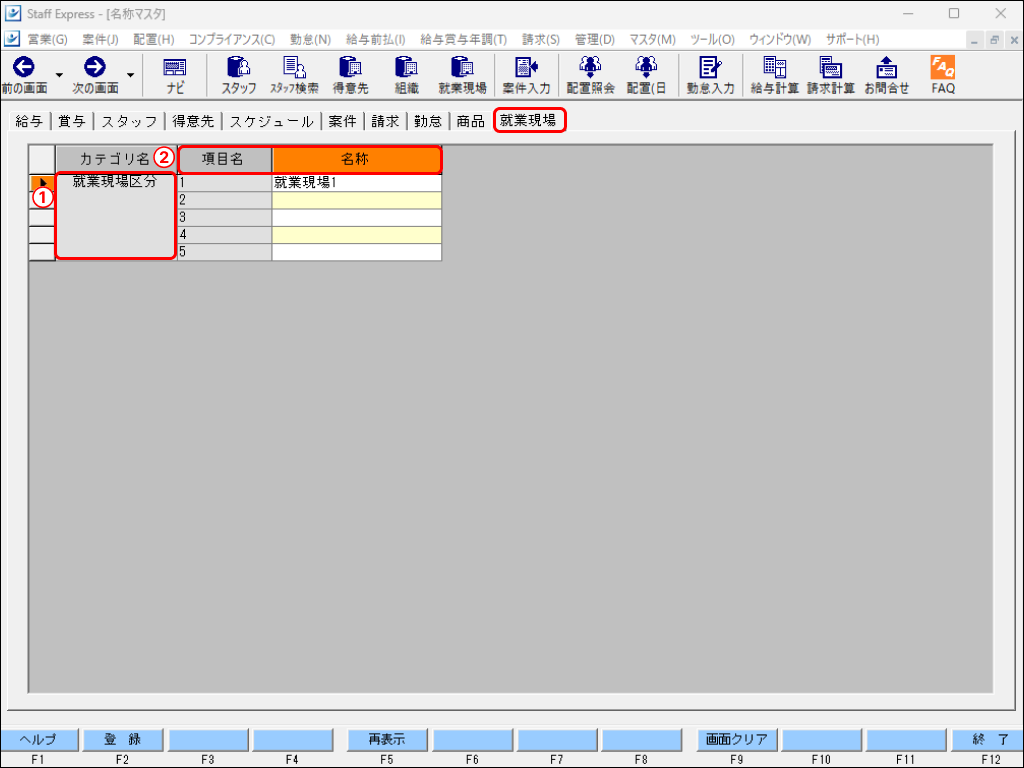The height and width of the screenshot is (768, 1024).
Task: Close the inner 名称マスタ child window
Action: pos(1014,40)
